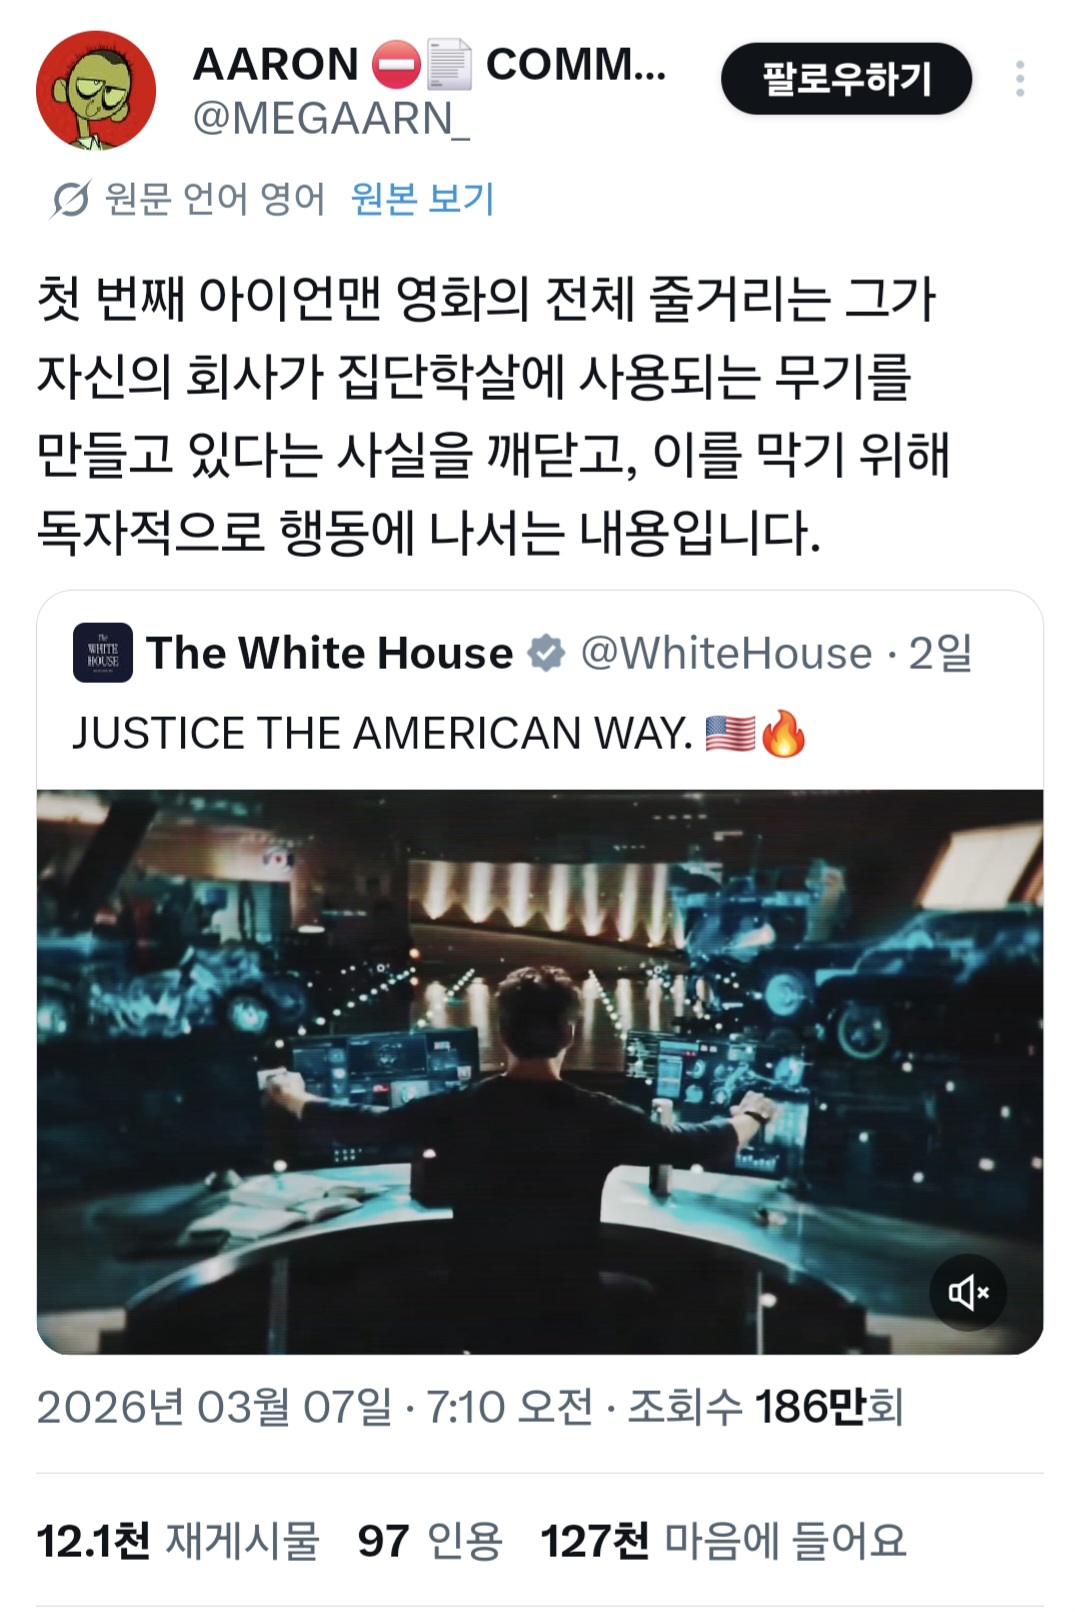This screenshot has width=1075, height=1612.
Task: View the 12.1천 reposts list
Action: pos(177,1541)
